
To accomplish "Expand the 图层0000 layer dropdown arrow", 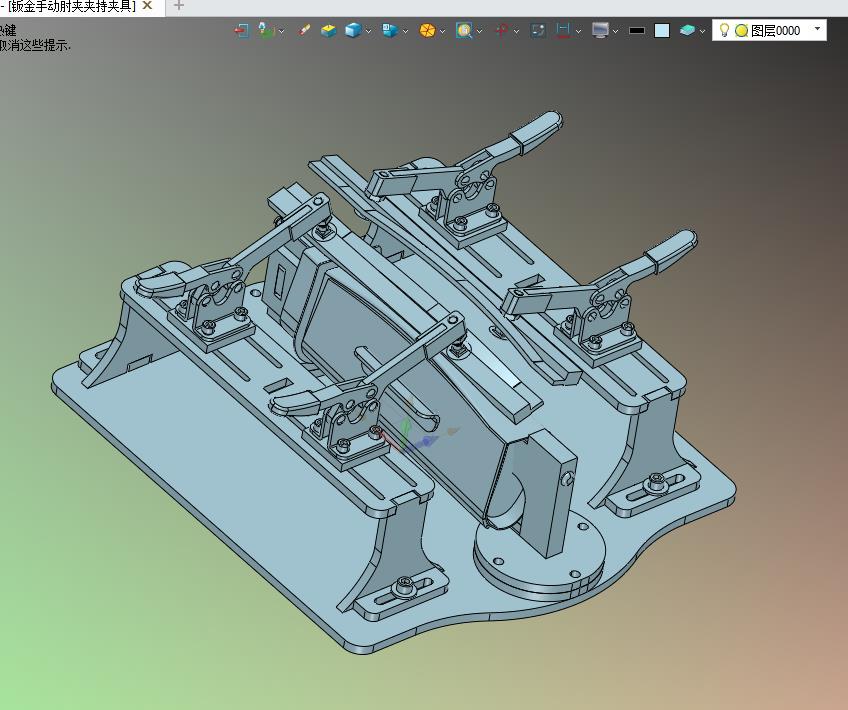I will point(817,28).
